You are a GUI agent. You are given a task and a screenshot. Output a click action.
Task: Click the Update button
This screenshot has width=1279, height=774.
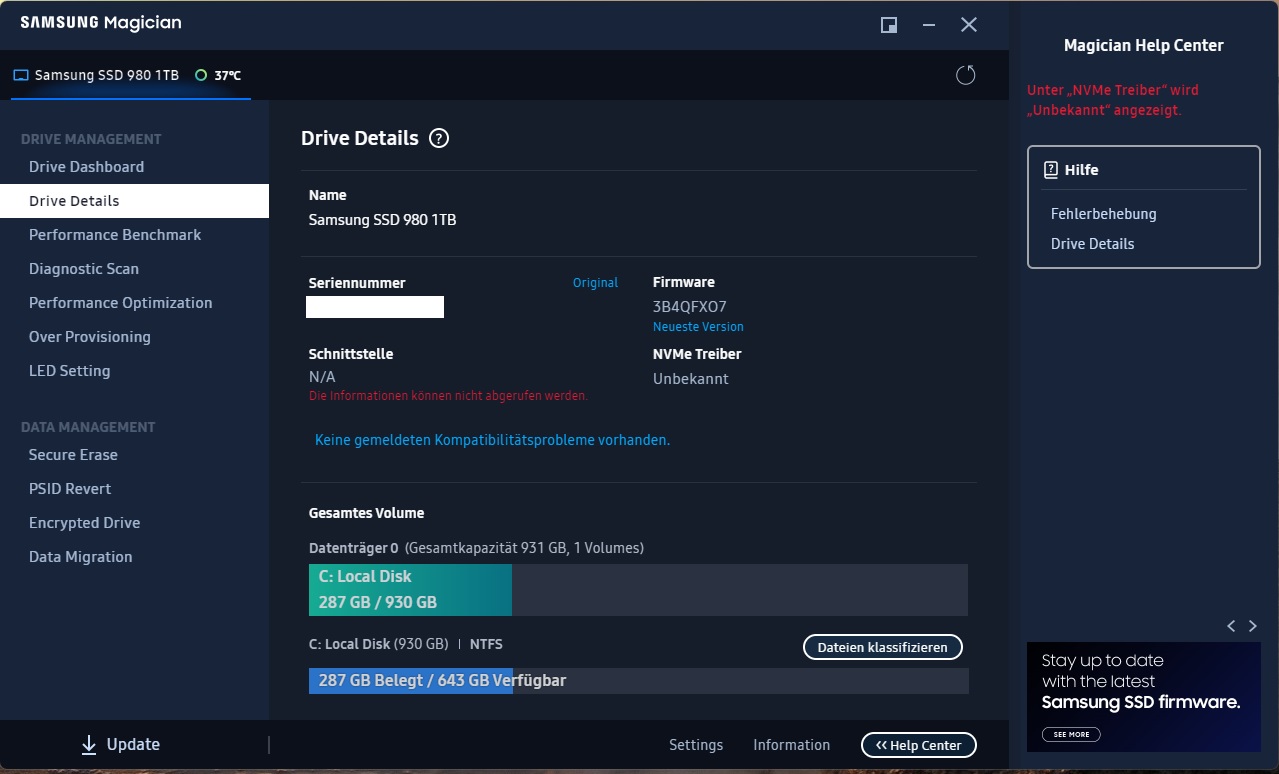(x=120, y=744)
